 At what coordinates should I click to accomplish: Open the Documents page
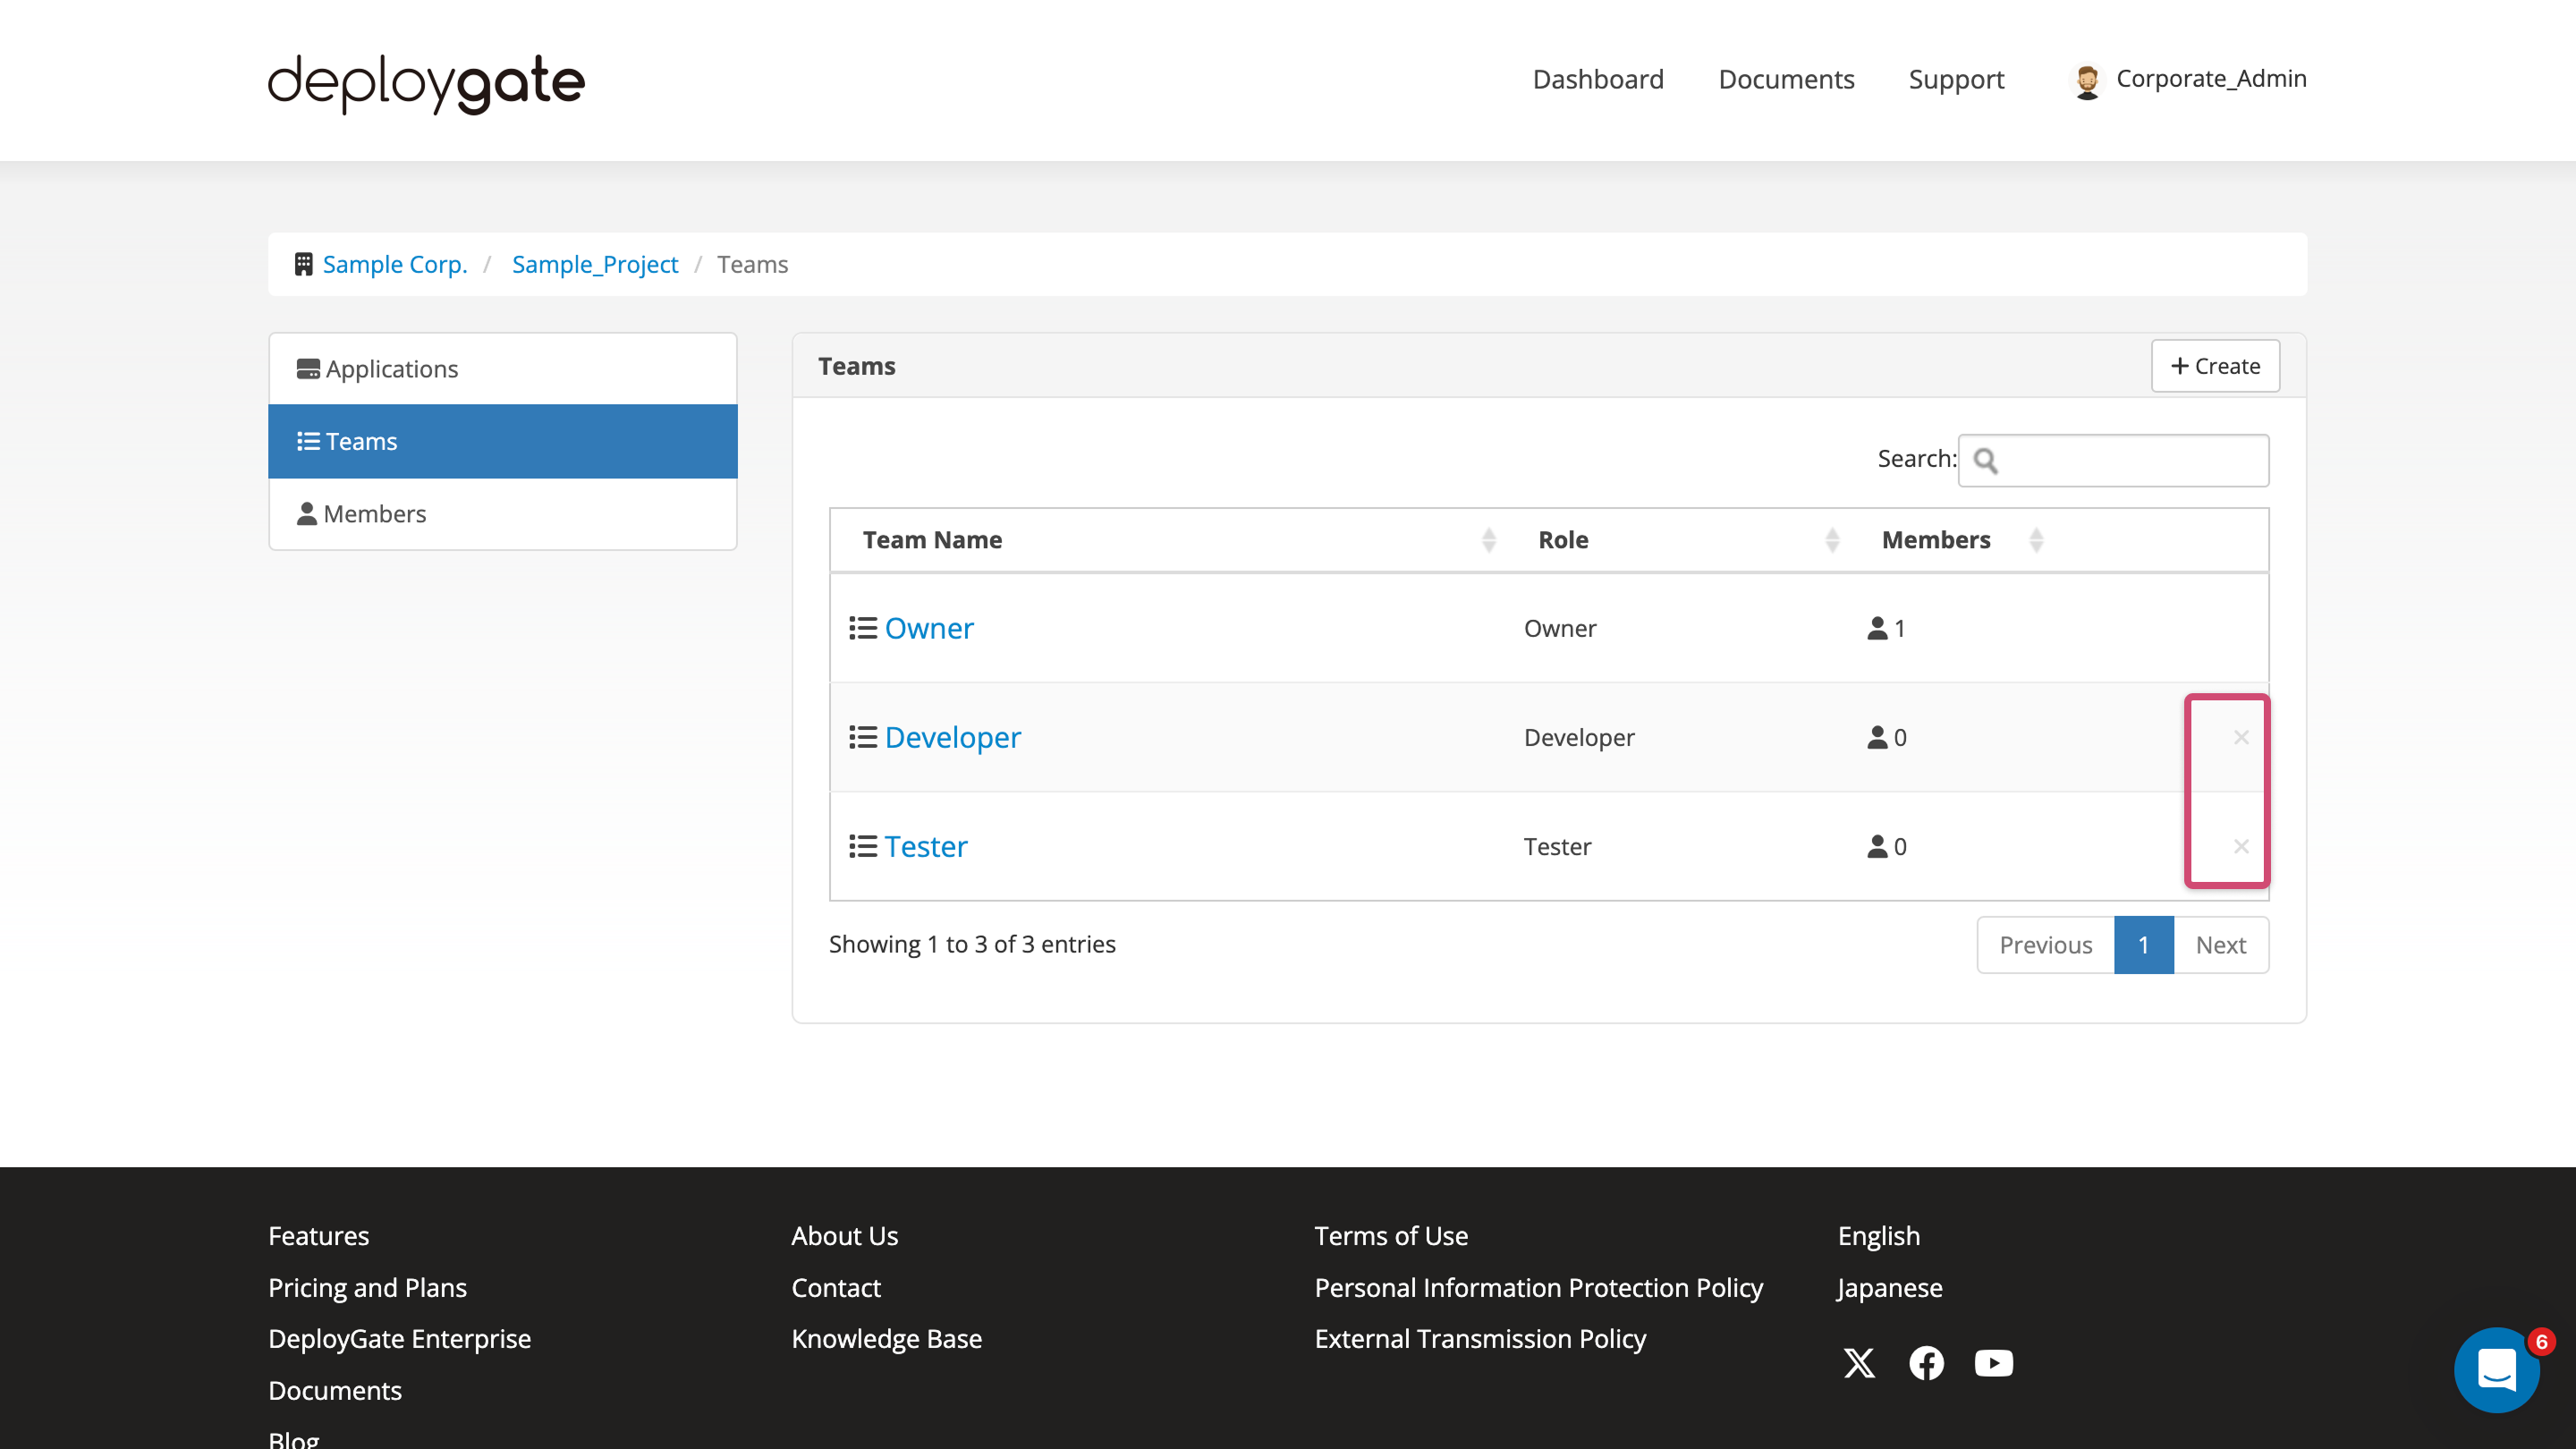[x=1786, y=79]
